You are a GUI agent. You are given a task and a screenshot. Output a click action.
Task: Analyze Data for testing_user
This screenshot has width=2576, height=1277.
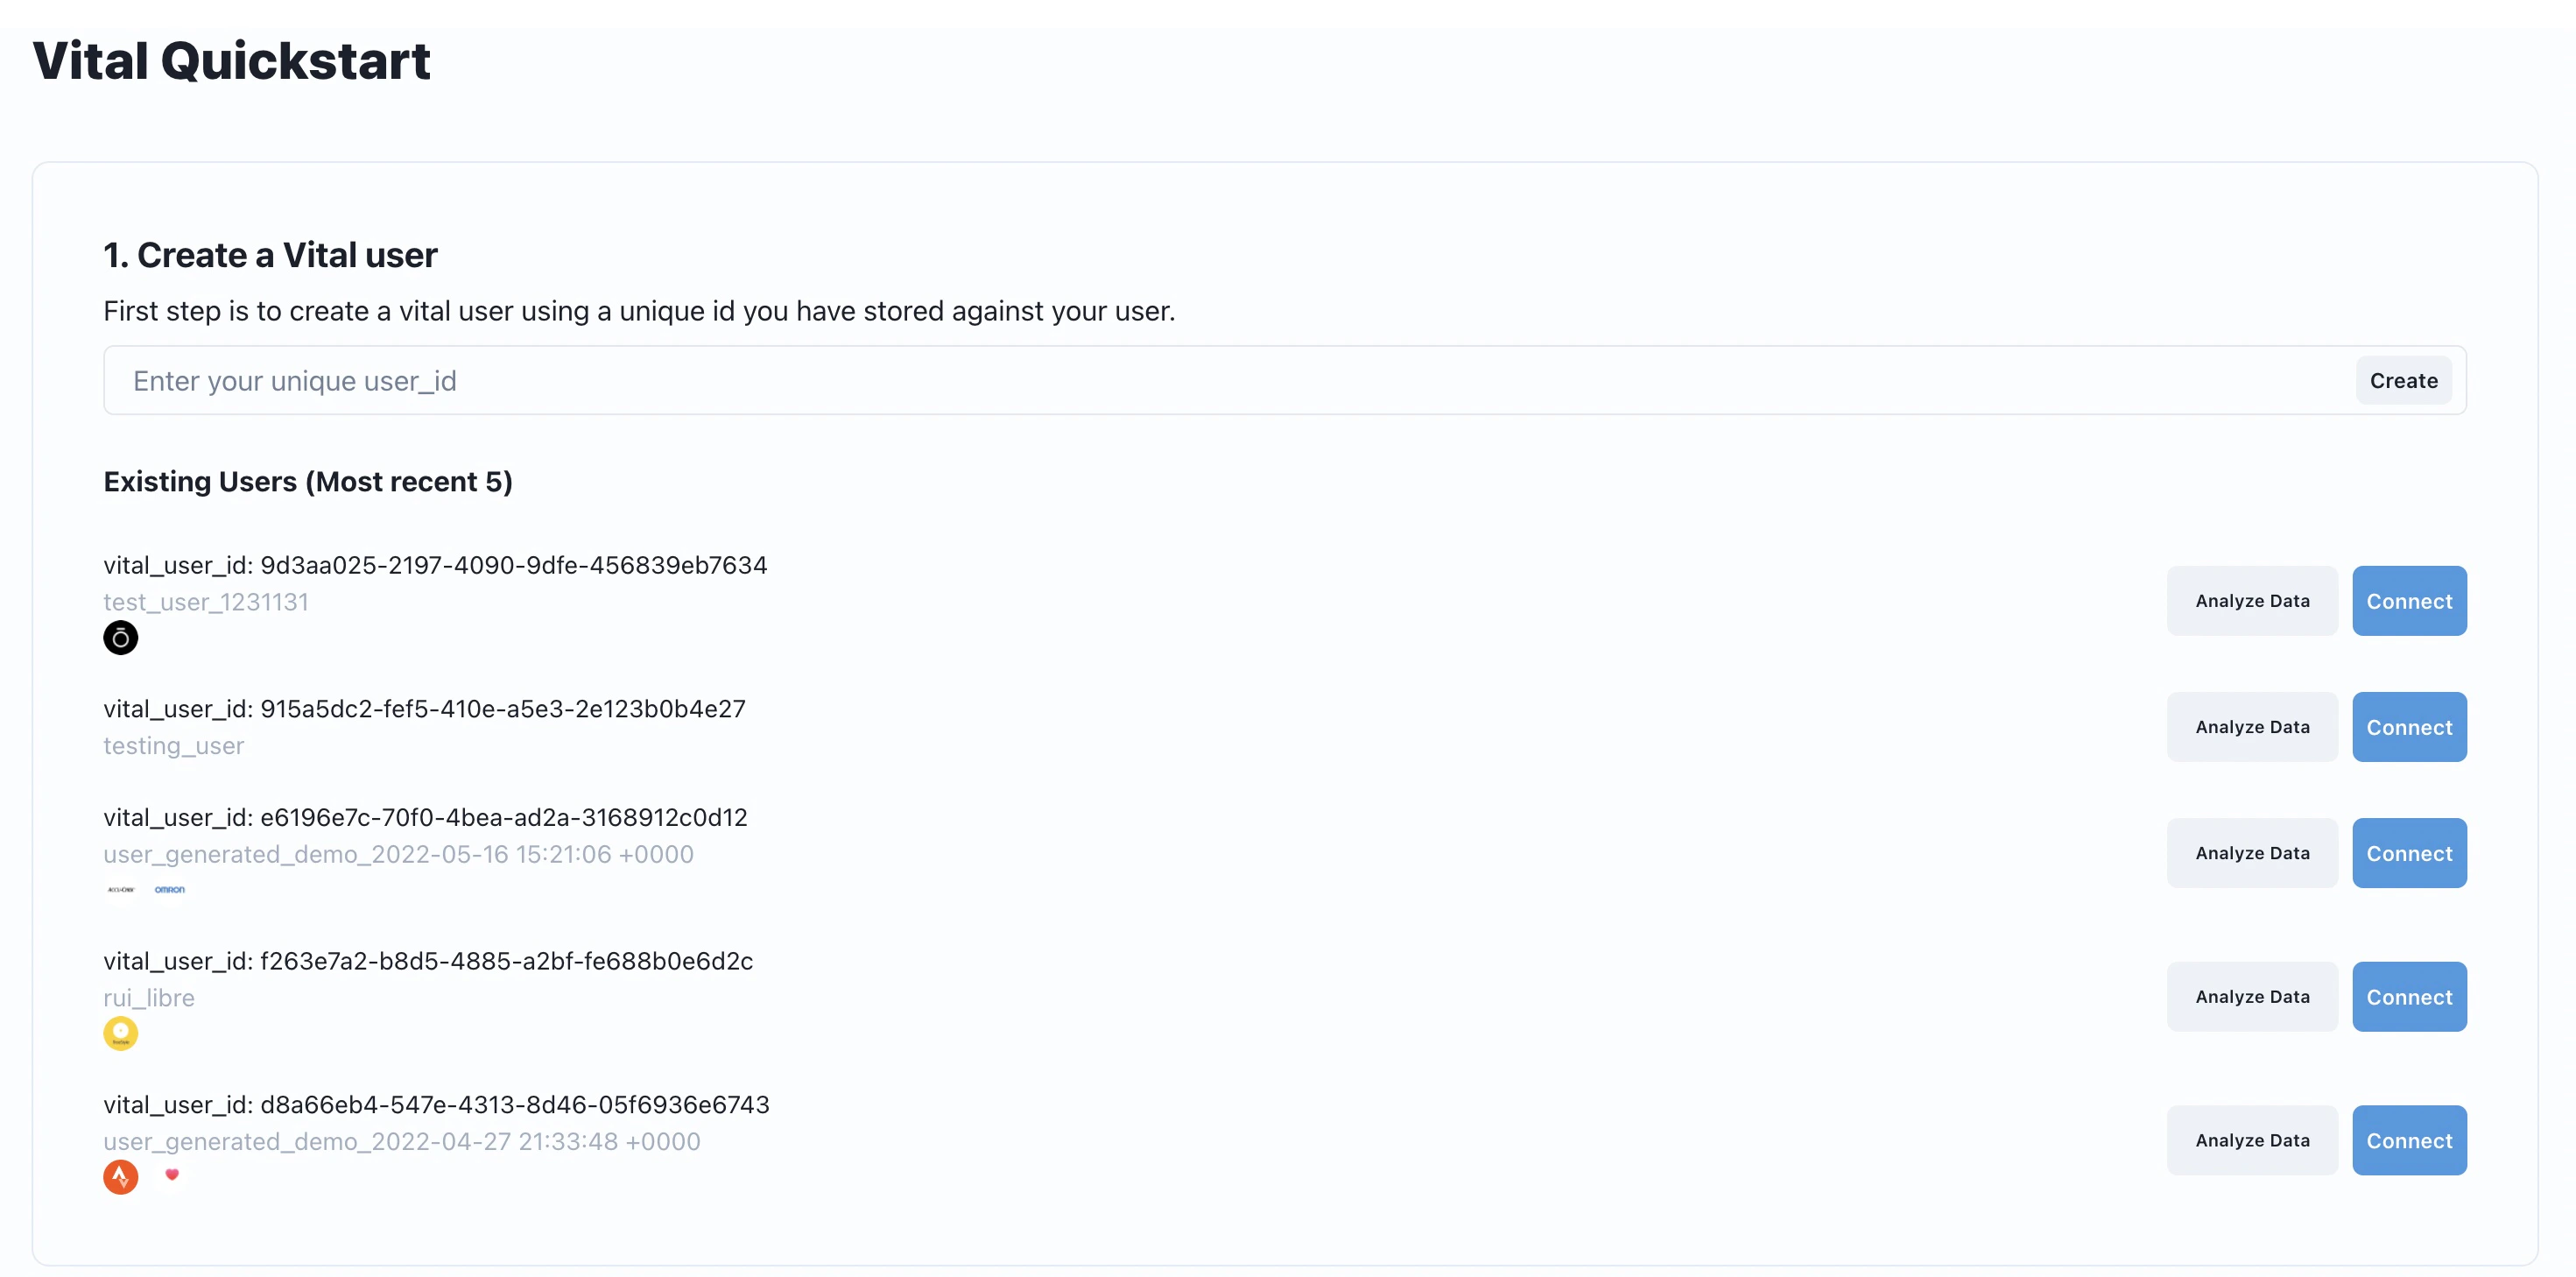2252,727
